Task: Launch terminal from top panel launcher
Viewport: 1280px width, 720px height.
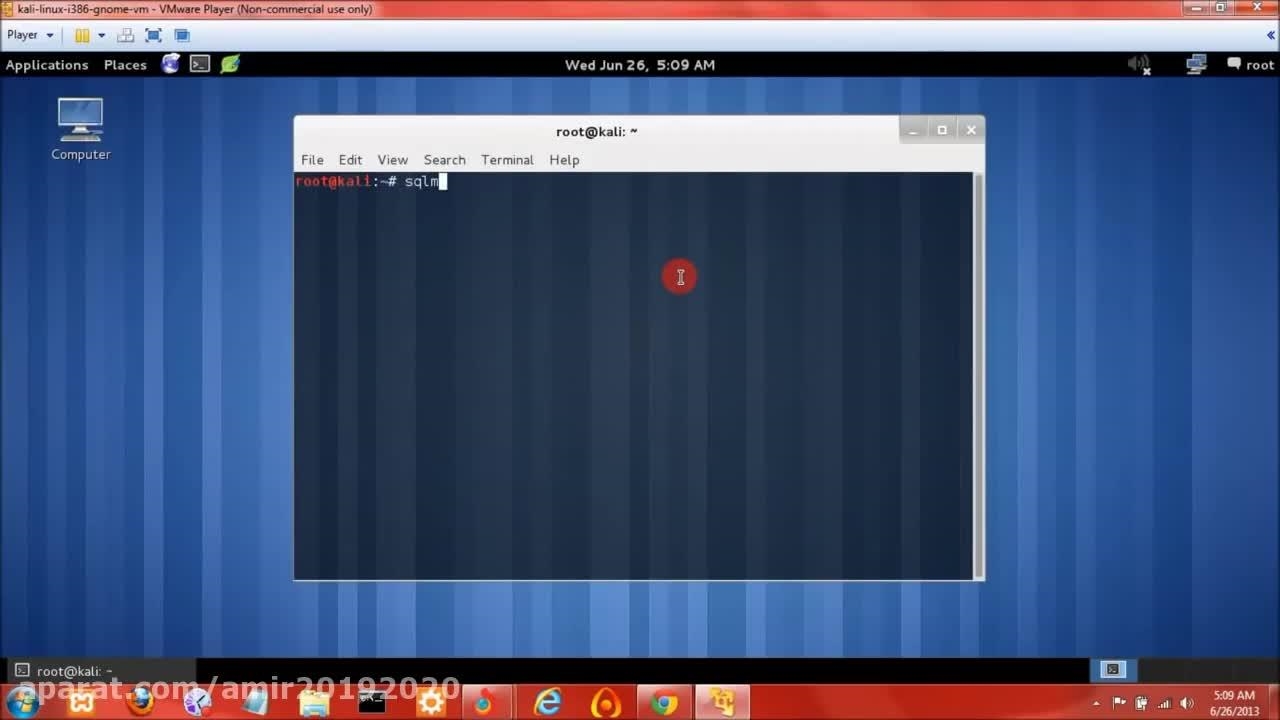Action: coord(200,64)
